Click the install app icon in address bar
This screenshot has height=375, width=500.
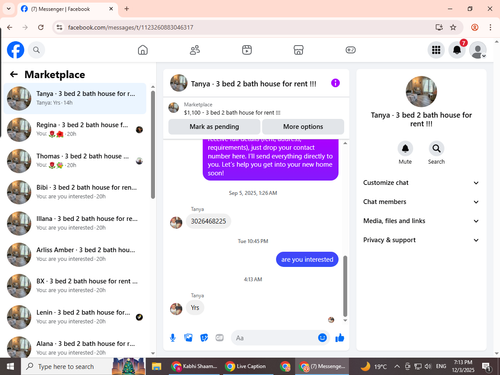coord(439,27)
